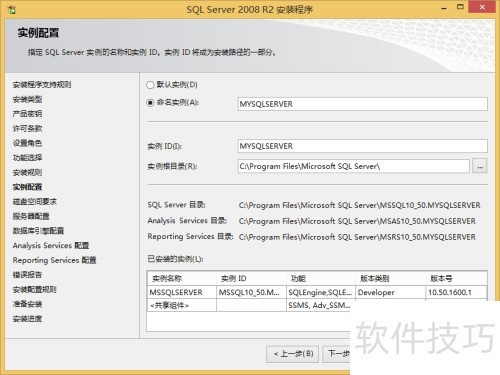Select the MSSQLSERVER instance row
500x375 pixels.
click(317, 292)
